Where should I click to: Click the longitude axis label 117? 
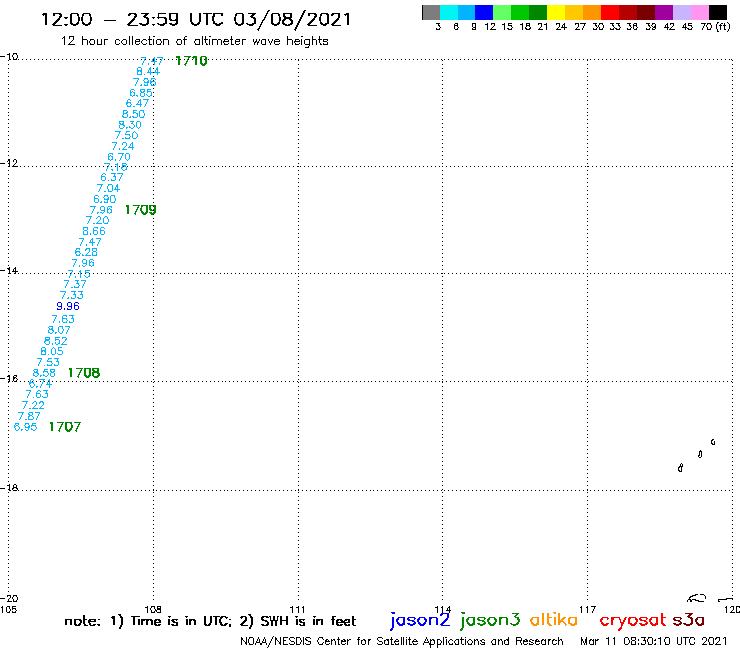click(x=587, y=609)
